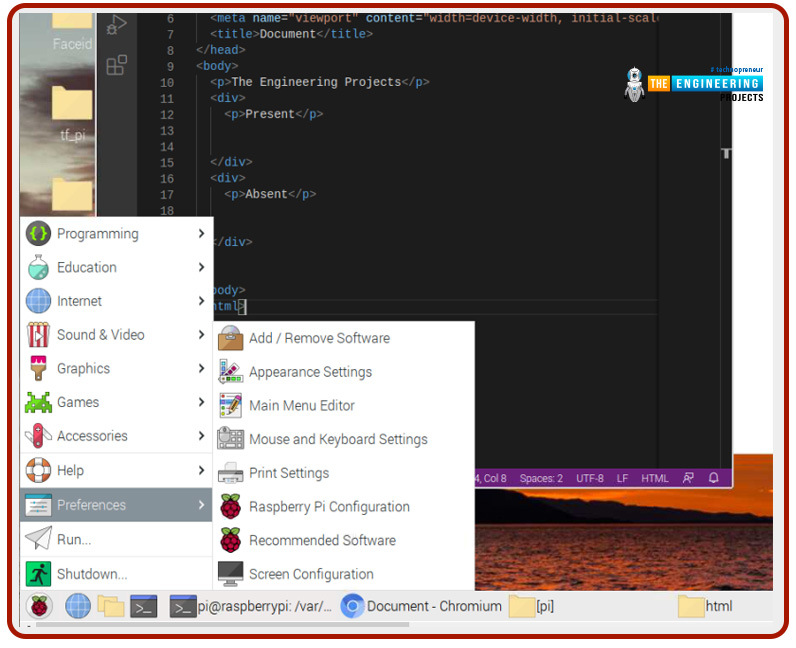Open the Education menu category
This screenshot has width=796, height=648.
[116, 267]
